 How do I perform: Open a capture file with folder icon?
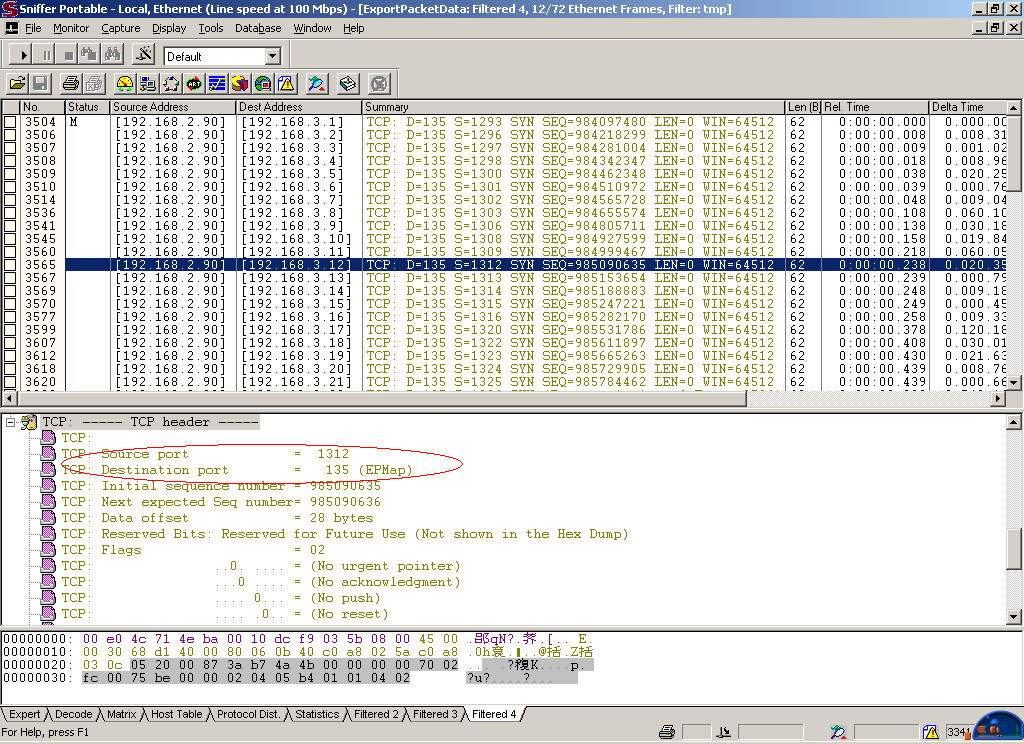coord(17,84)
